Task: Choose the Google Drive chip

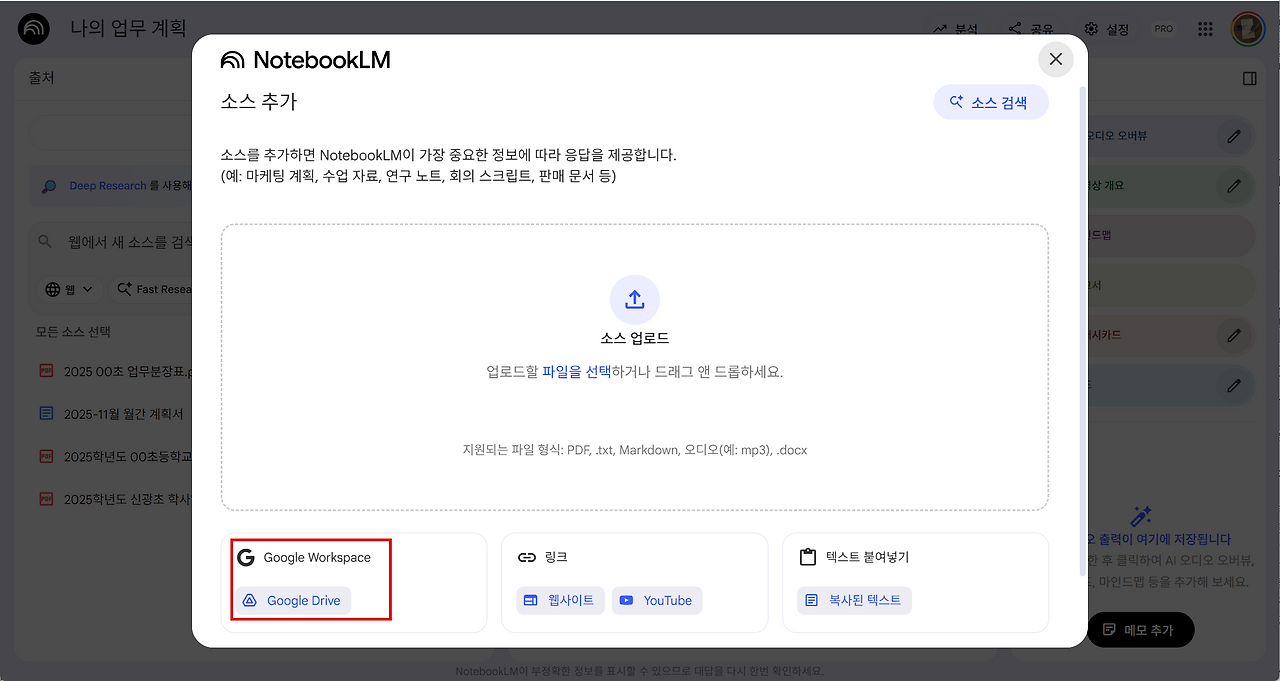Action: (x=294, y=601)
